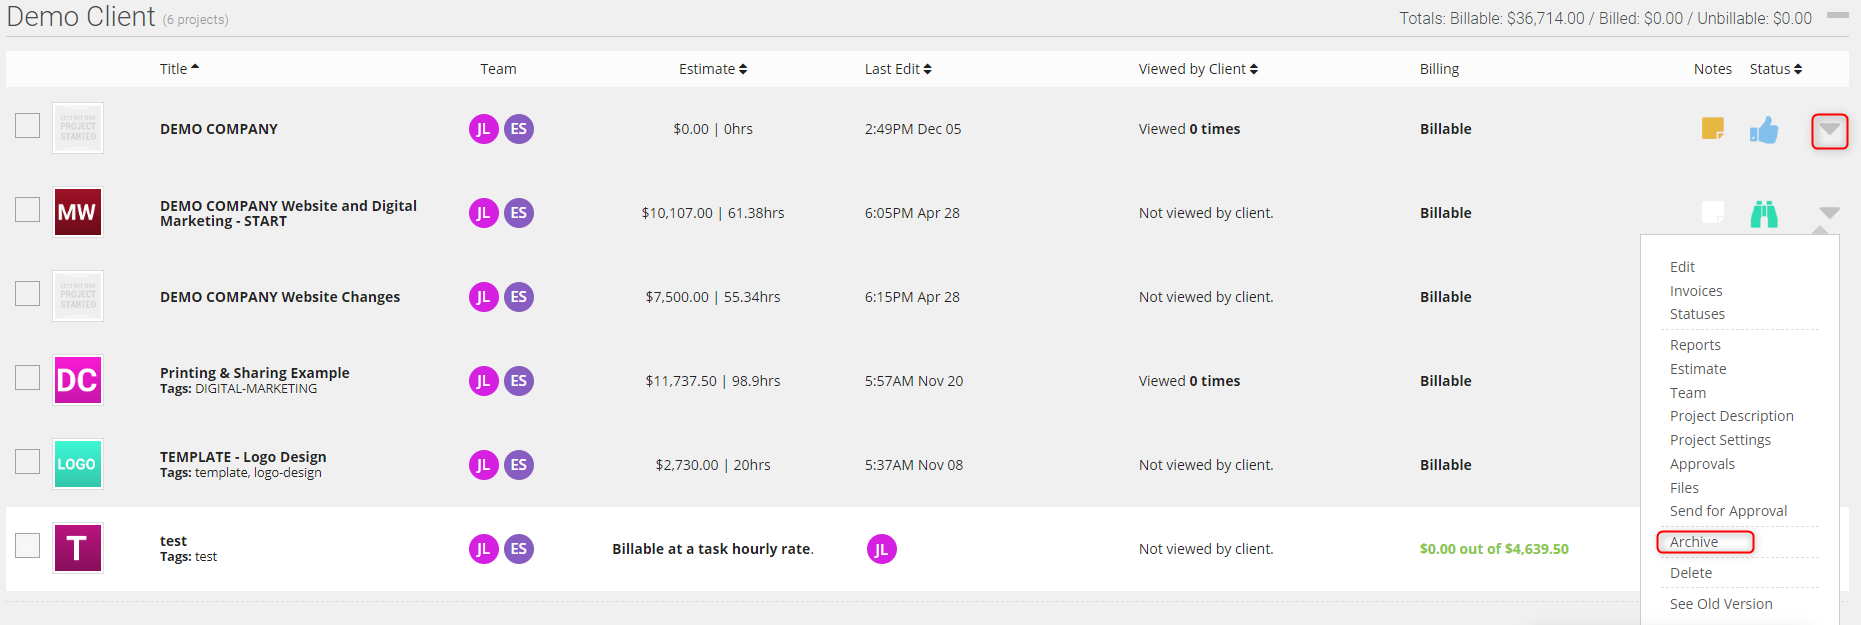The width and height of the screenshot is (1861, 625).
Task: Choose Archive from the project menu
Action: tap(1694, 542)
